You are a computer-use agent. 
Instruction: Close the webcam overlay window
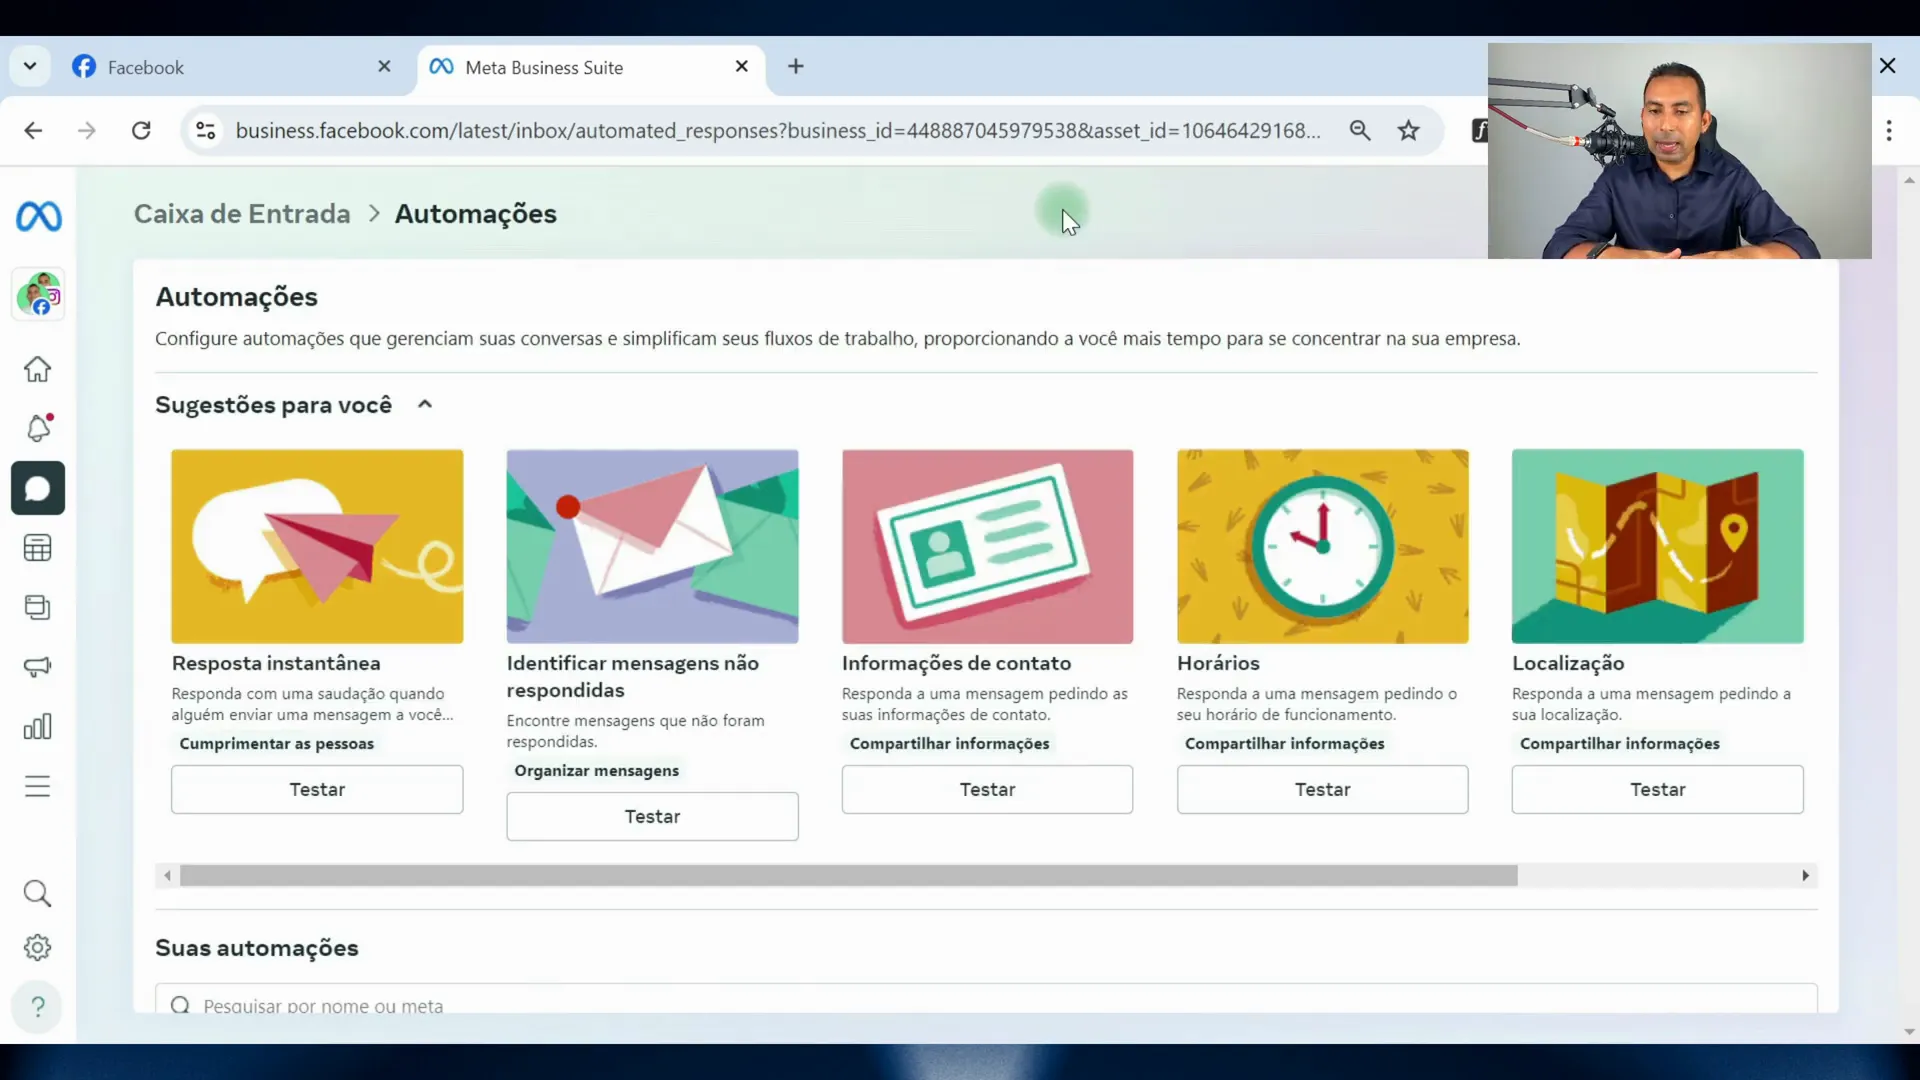click(x=1888, y=66)
